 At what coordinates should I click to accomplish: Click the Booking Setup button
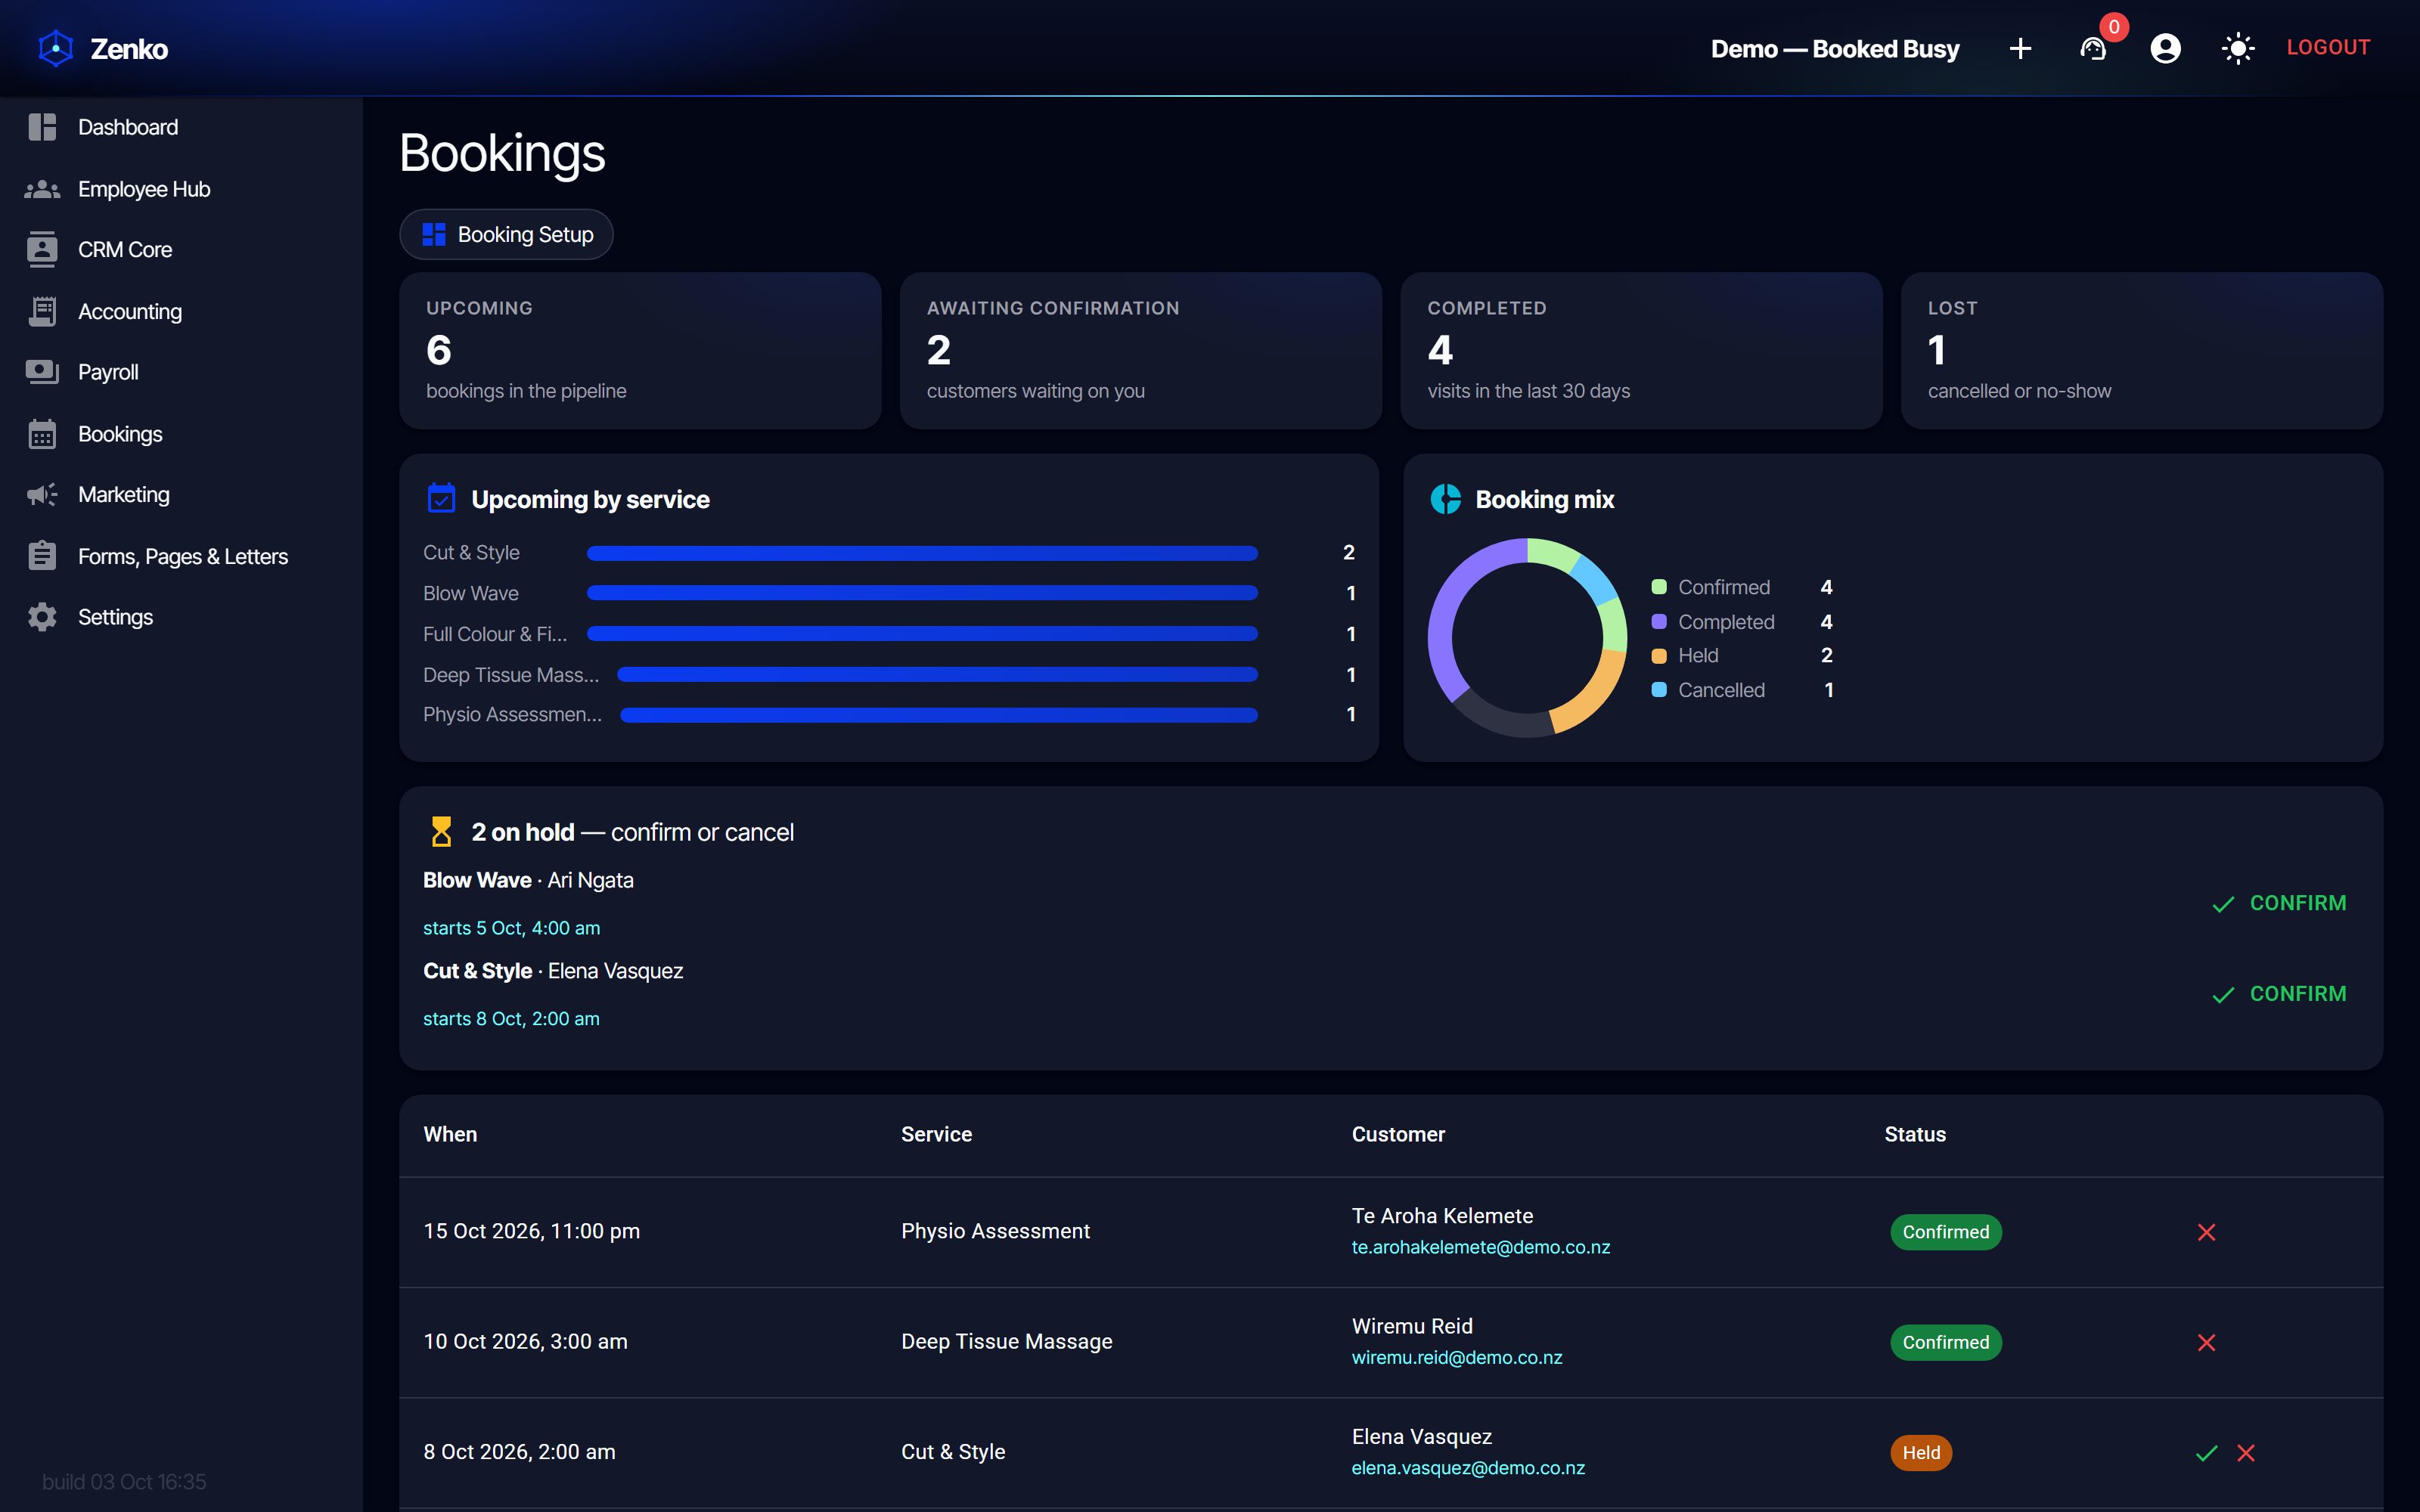coord(506,234)
